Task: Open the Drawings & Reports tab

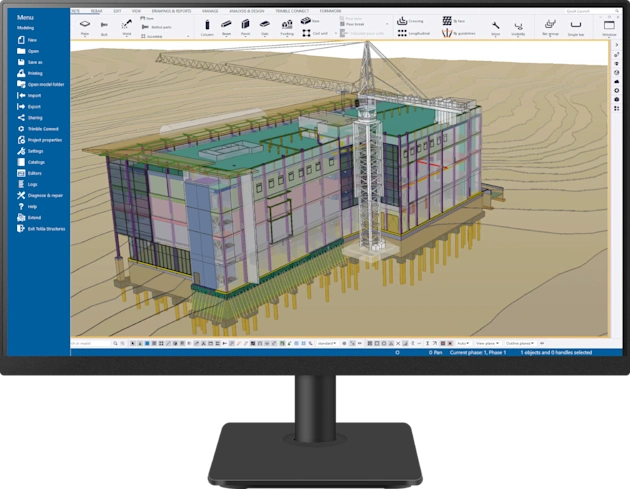Action: click(x=171, y=11)
